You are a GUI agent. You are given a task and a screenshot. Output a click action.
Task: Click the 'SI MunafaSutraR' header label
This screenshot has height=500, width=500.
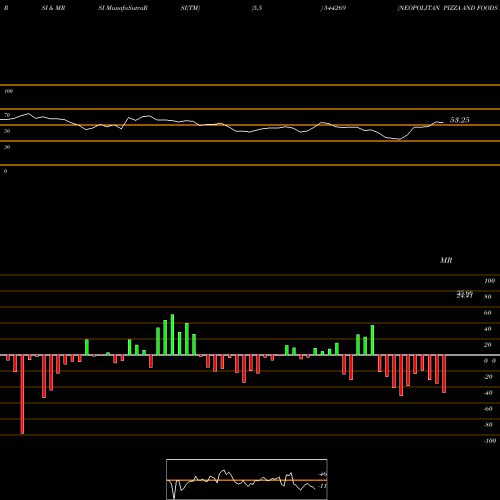(123, 8)
